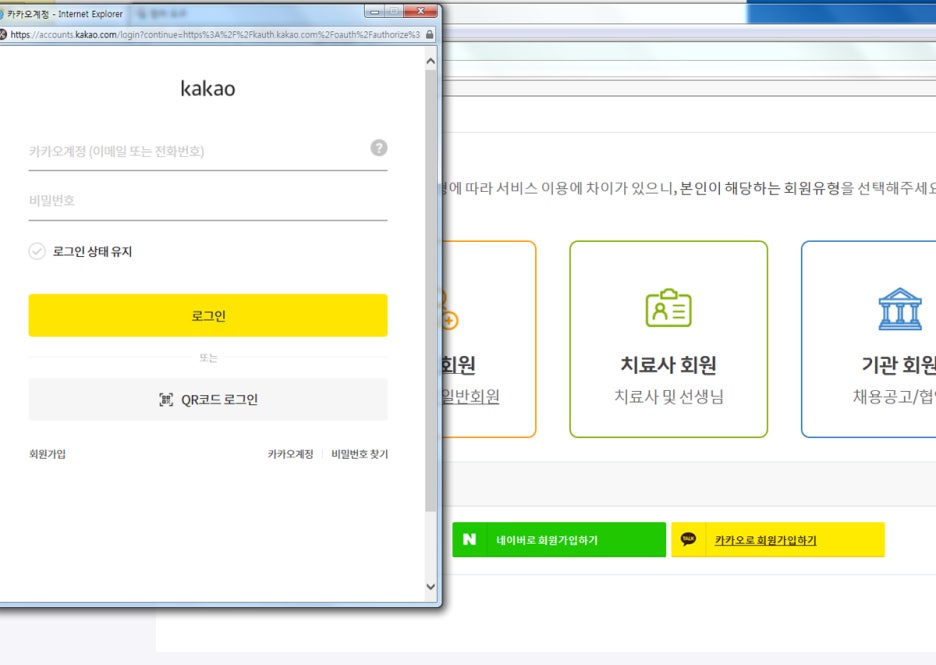Click the 비밀번호 찾기 link

point(359,454)
